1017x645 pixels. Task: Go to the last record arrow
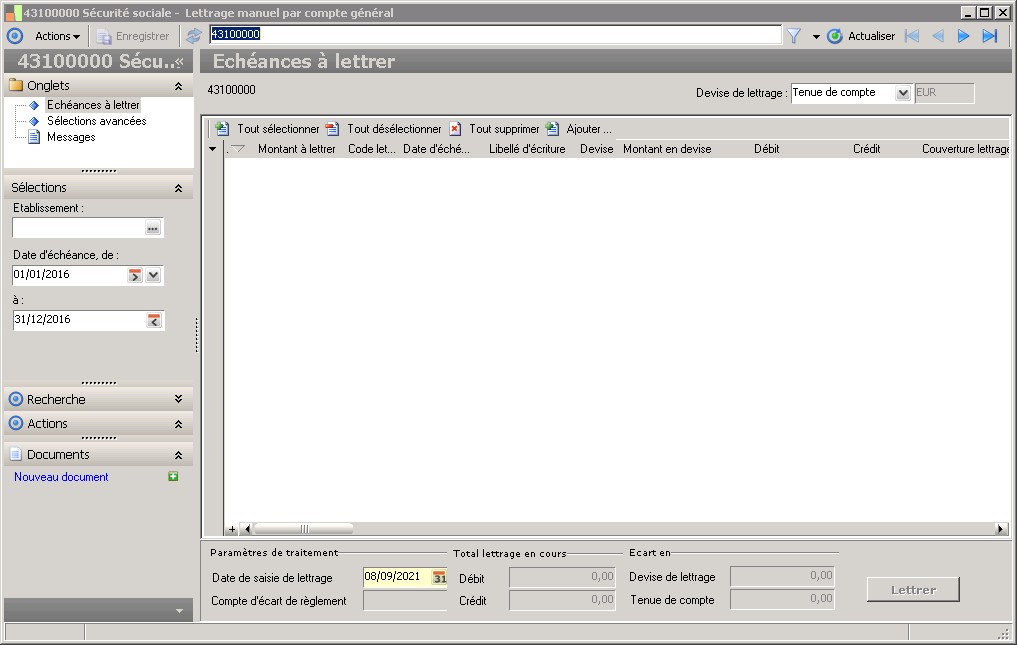pyautogui.click(x=990, y=36)
